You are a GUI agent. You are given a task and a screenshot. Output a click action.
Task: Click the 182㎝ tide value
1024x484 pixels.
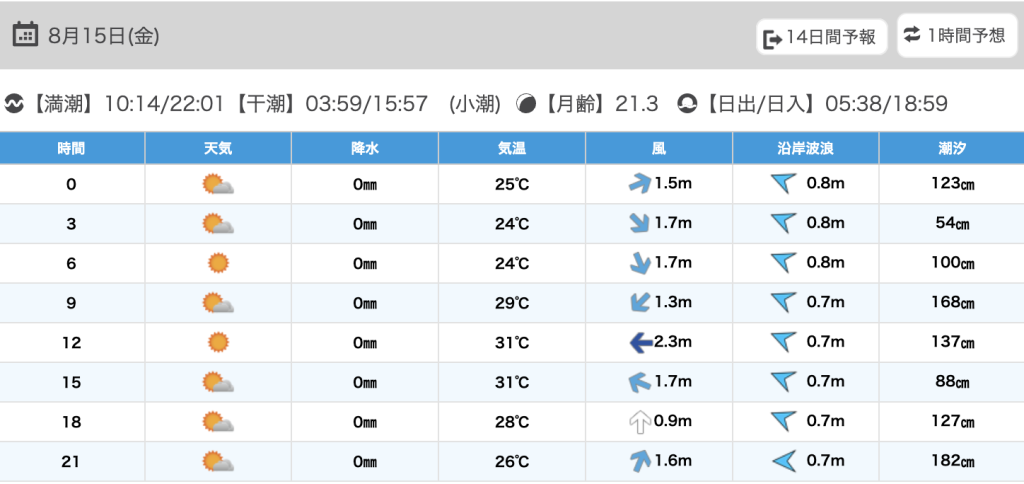click(x=953, y=461)
